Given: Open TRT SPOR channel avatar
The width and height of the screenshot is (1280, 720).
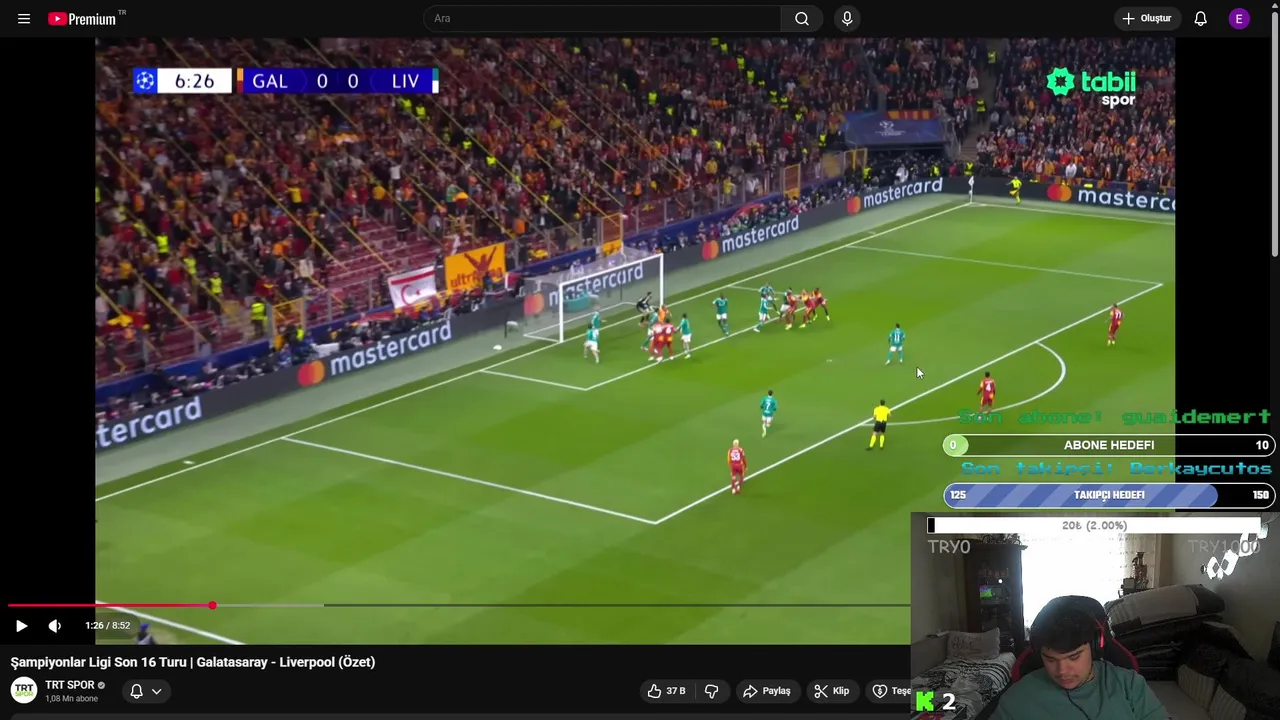Looking at the screenshot, I should (x=24, y=690).
